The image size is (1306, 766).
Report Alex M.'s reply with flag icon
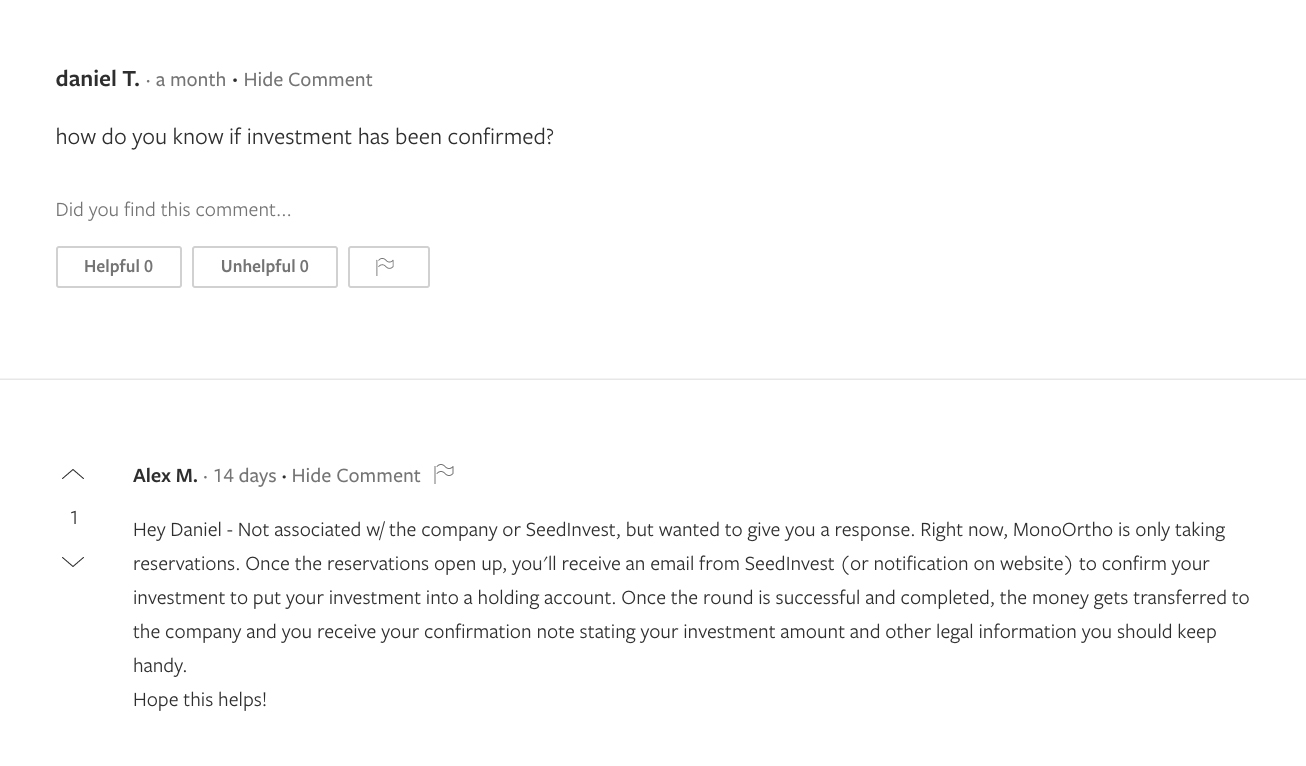coord(444,474)
